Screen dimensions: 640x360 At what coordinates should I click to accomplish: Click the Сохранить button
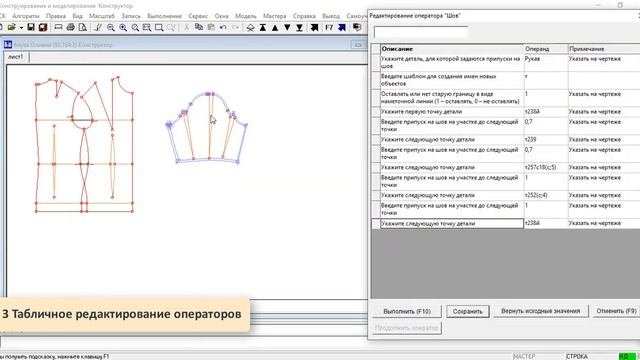coord(468,311)
